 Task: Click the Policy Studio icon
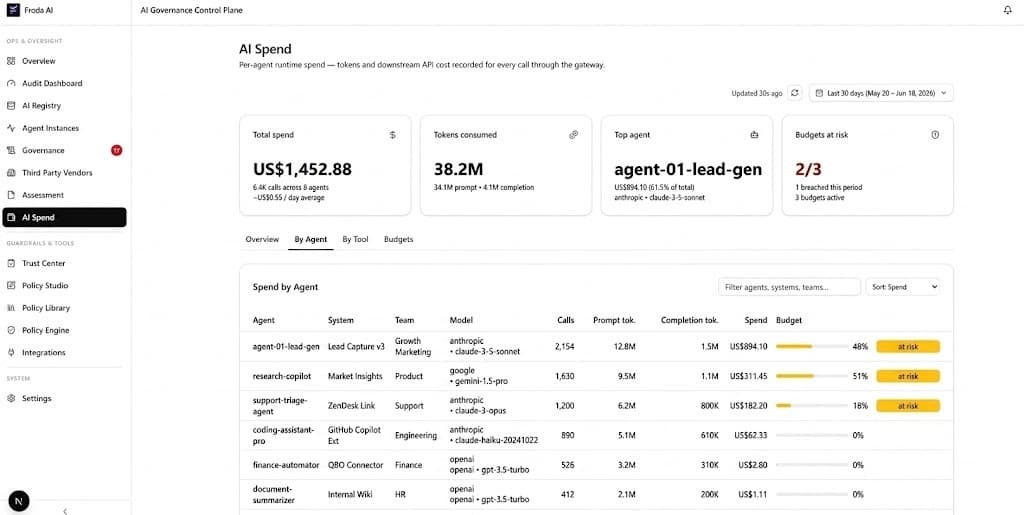pyautogui.click(x=10, y=285)
